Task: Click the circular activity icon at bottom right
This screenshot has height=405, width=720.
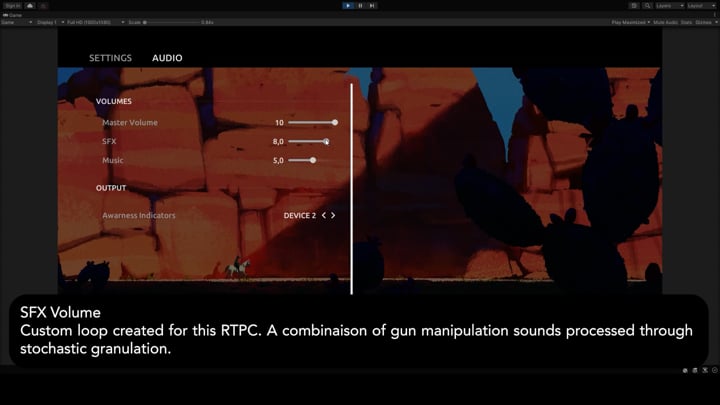Action: coord(714,370)
